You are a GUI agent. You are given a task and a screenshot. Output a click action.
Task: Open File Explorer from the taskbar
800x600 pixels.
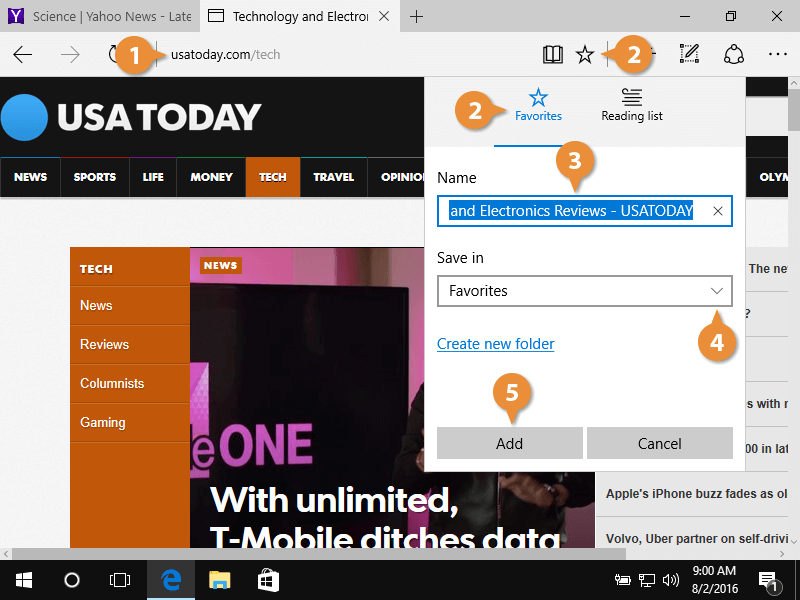(219, 579)
